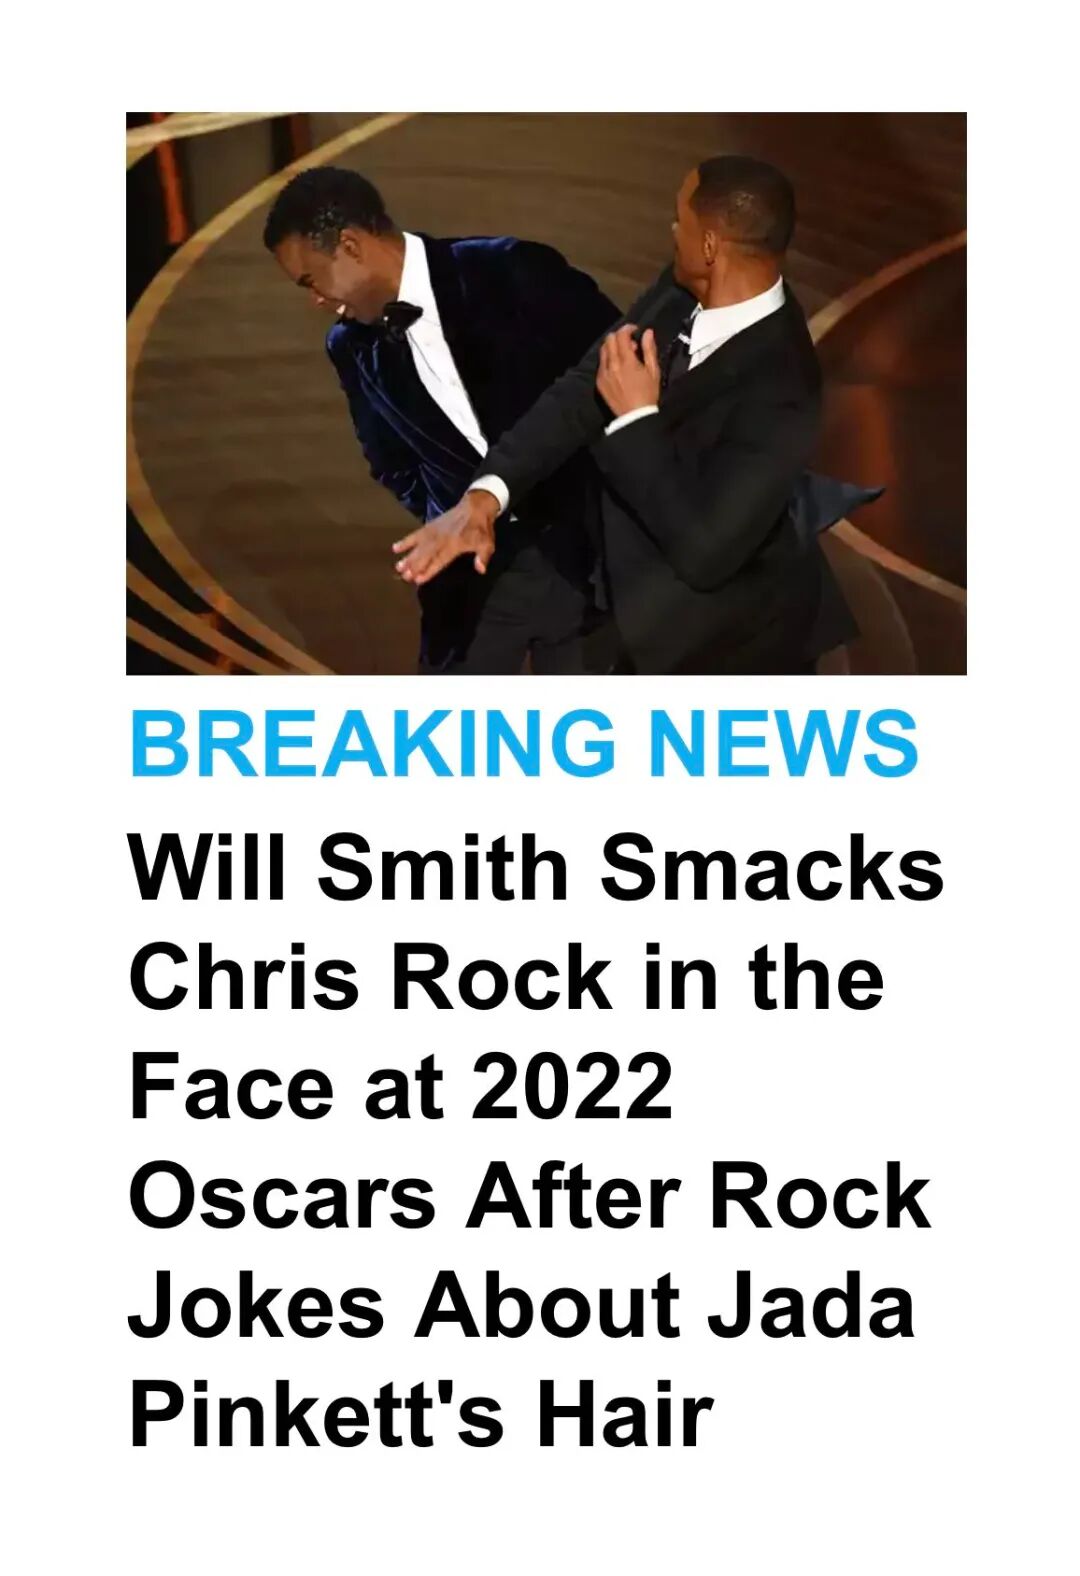This screenshot has height=1576, width=1080.
Task: Click the word "Oscars" in the headline
Action: tap(283, 1196)
